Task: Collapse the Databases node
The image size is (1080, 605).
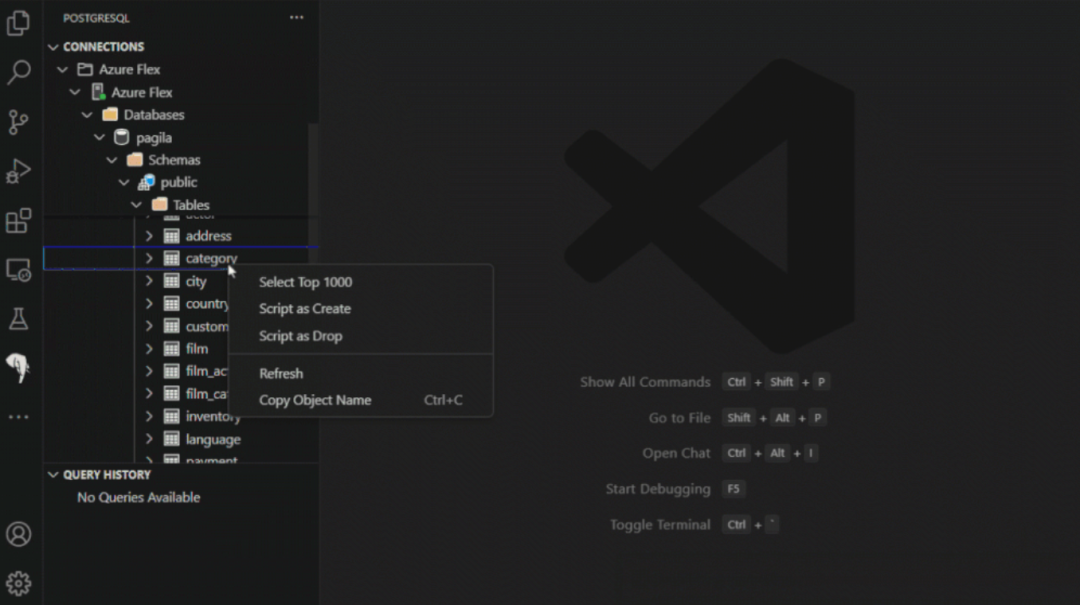Action: pos(87,115)
